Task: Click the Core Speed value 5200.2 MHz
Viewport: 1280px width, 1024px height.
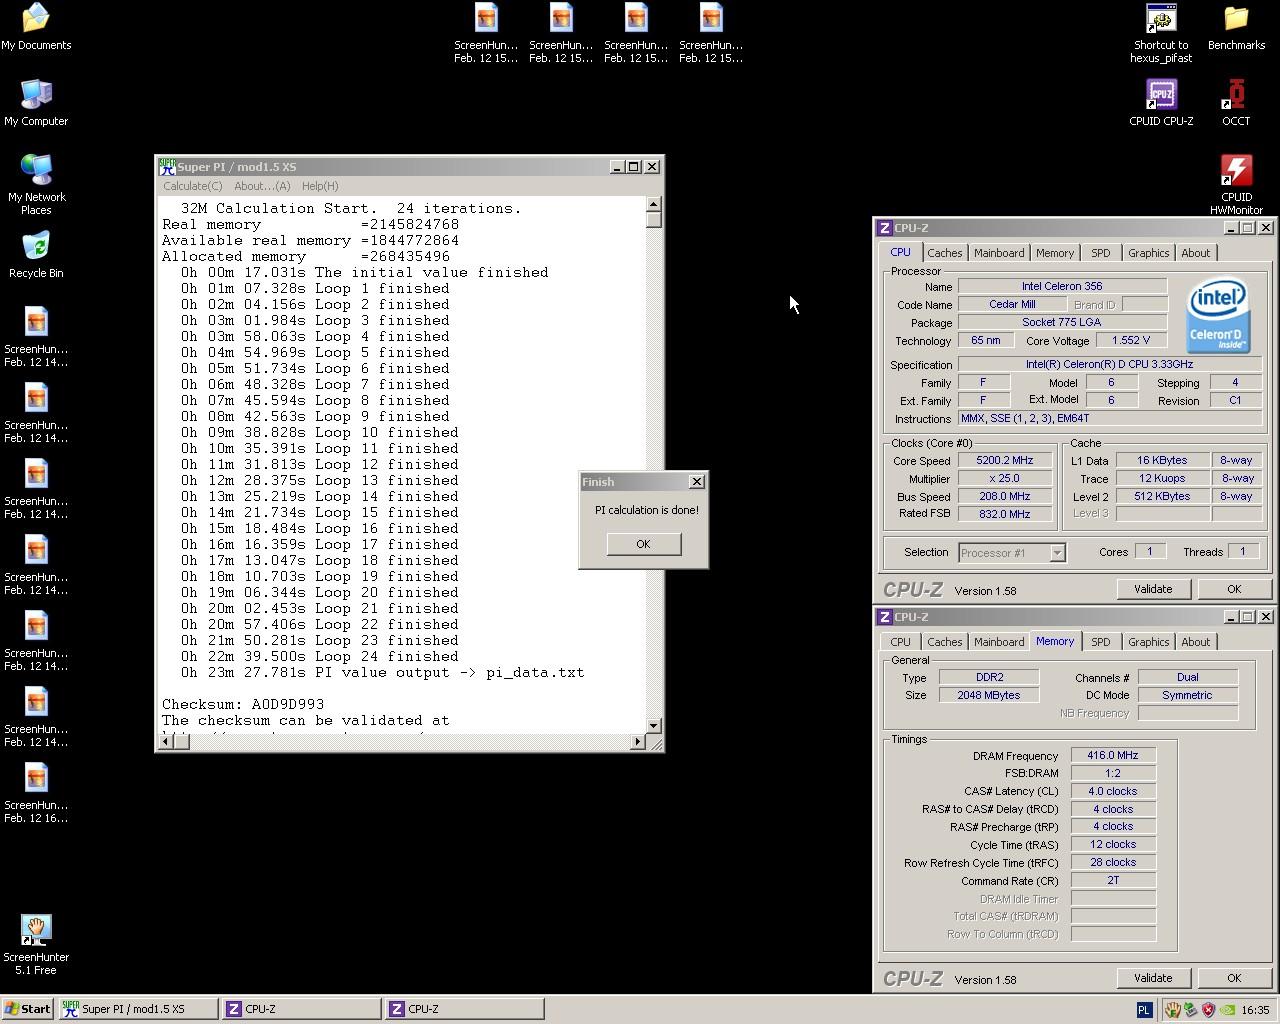Action: [1004, 461]
